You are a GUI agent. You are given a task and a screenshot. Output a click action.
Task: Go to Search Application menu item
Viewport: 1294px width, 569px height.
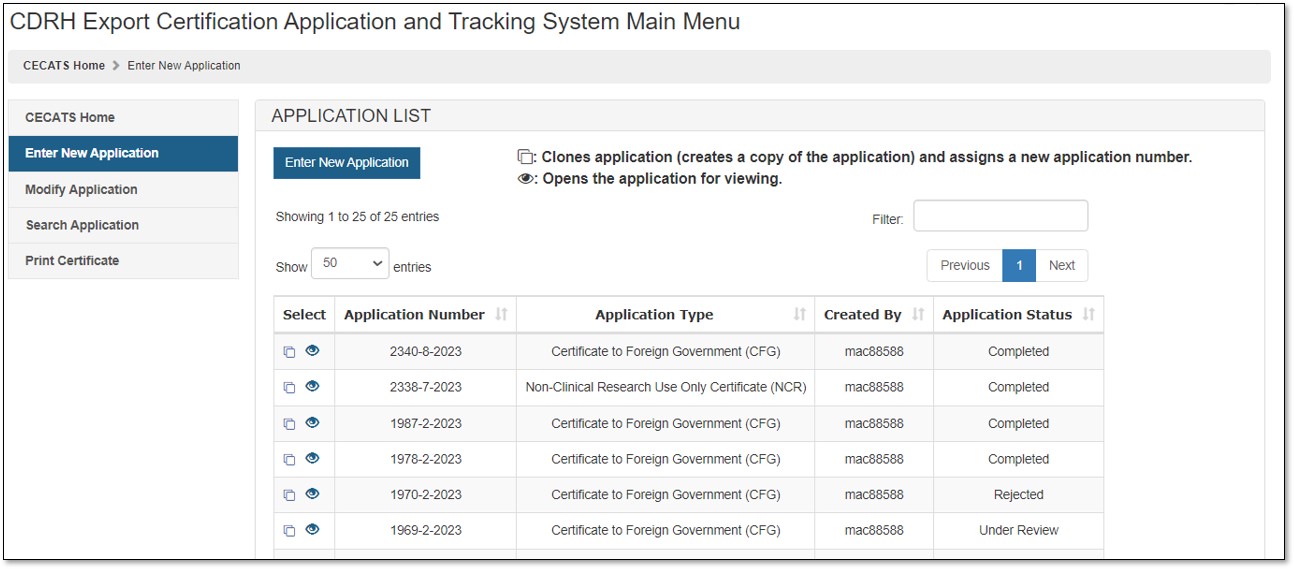click(x=82, y=225)
